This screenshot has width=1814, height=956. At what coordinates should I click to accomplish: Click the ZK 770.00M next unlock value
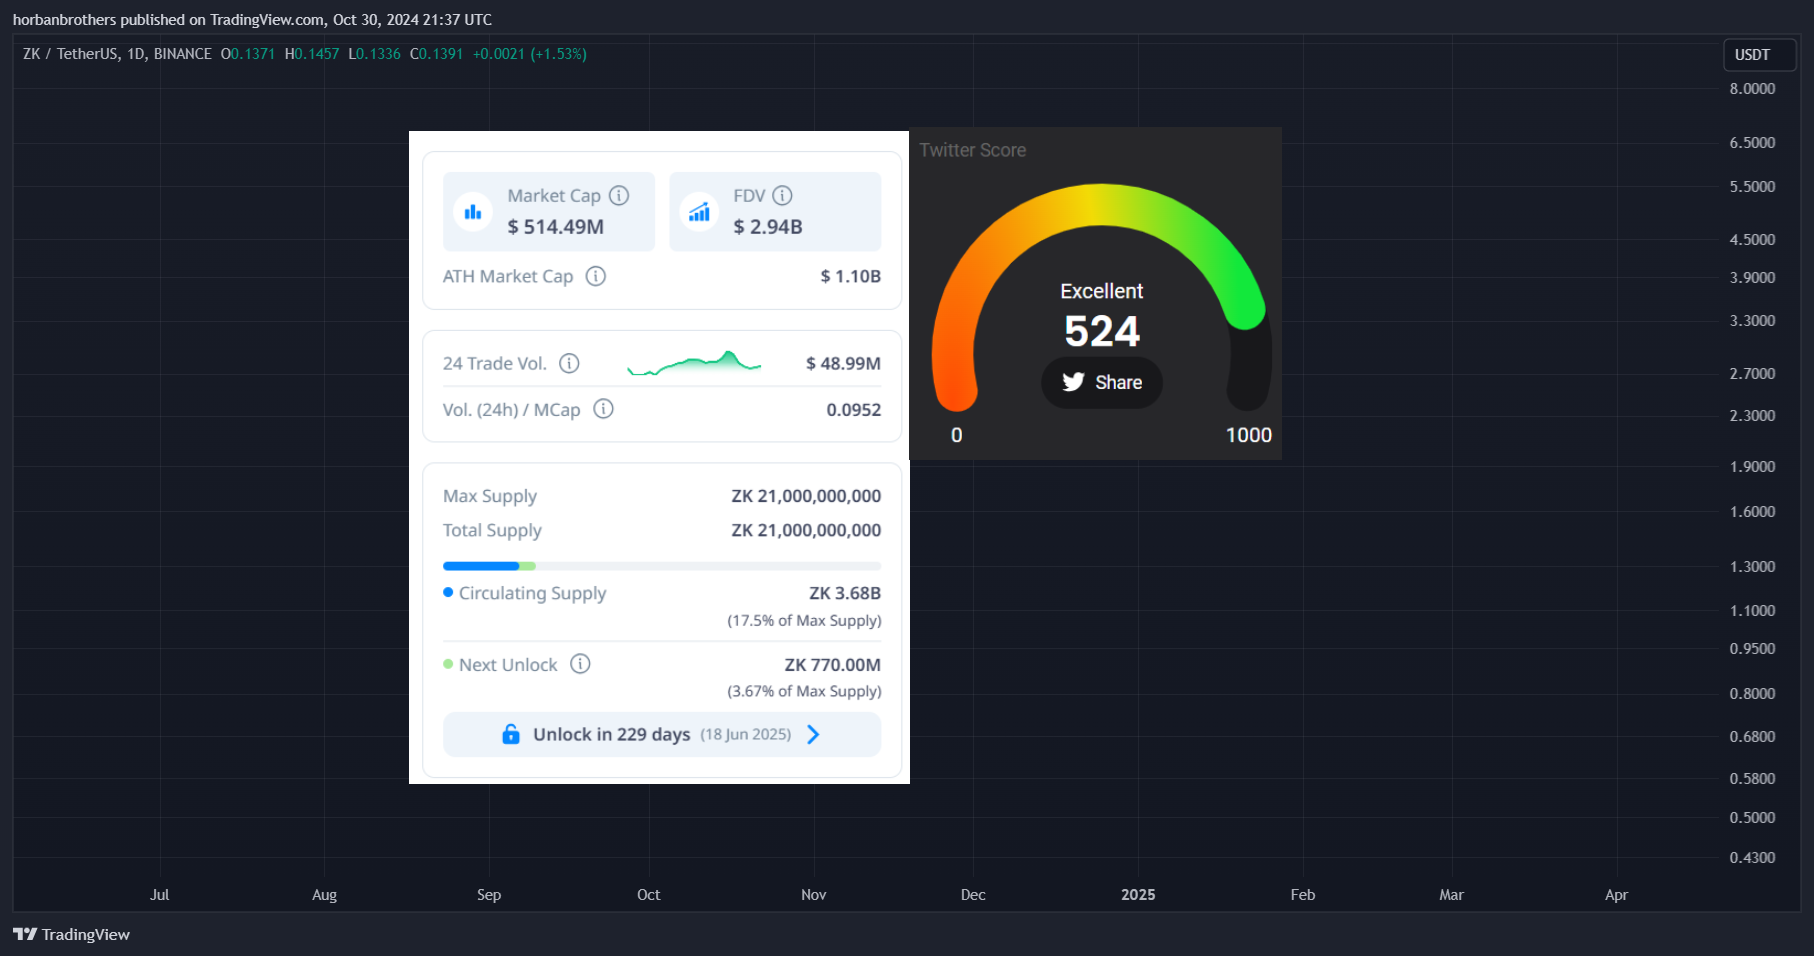[833, 664]
